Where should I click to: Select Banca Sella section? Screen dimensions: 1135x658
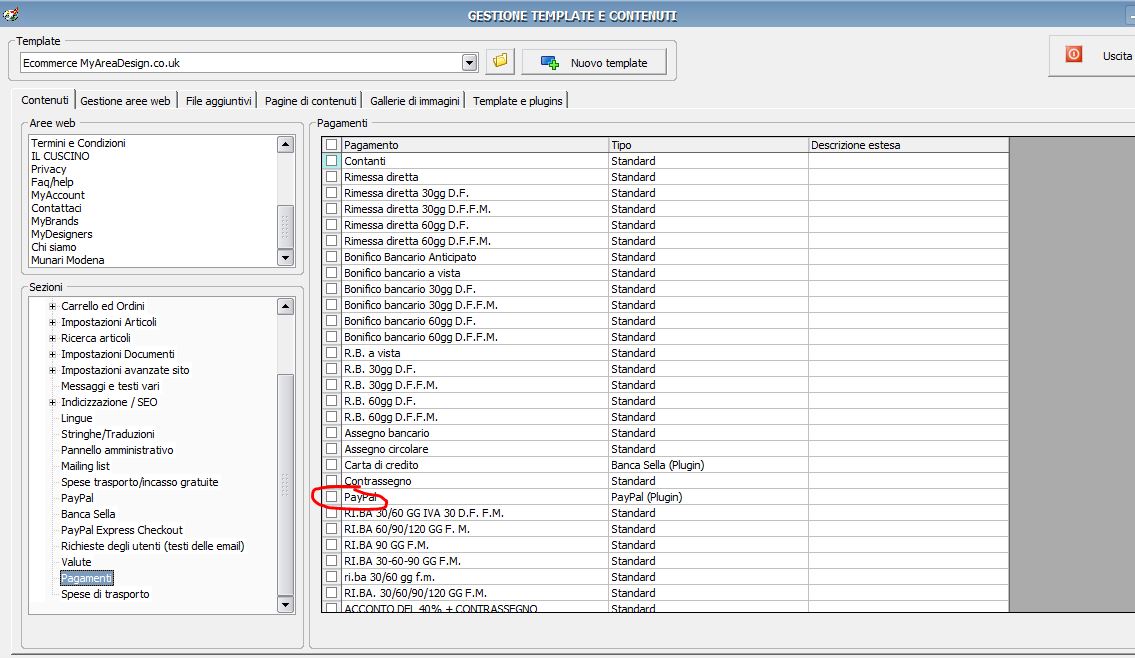88,514
